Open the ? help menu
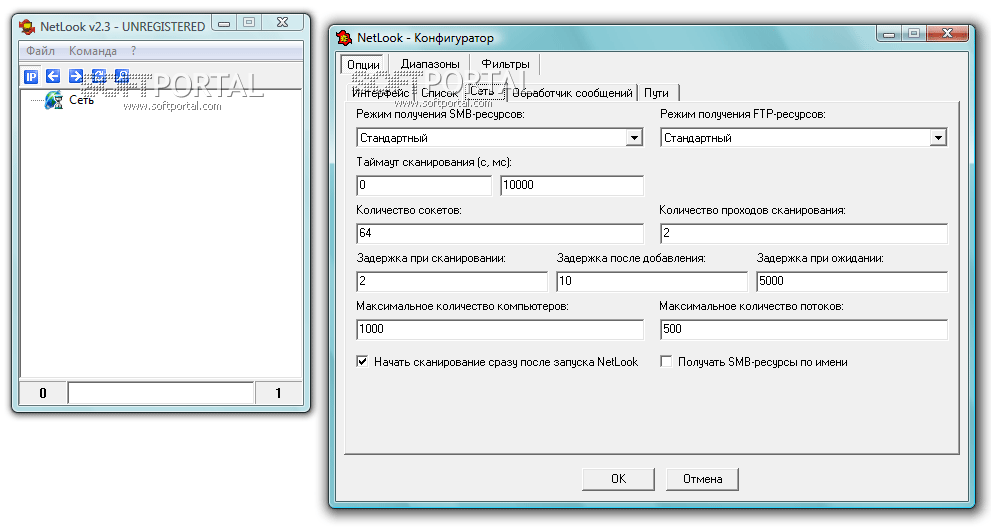This screenshot has height=528, width=991. [133, 51]
